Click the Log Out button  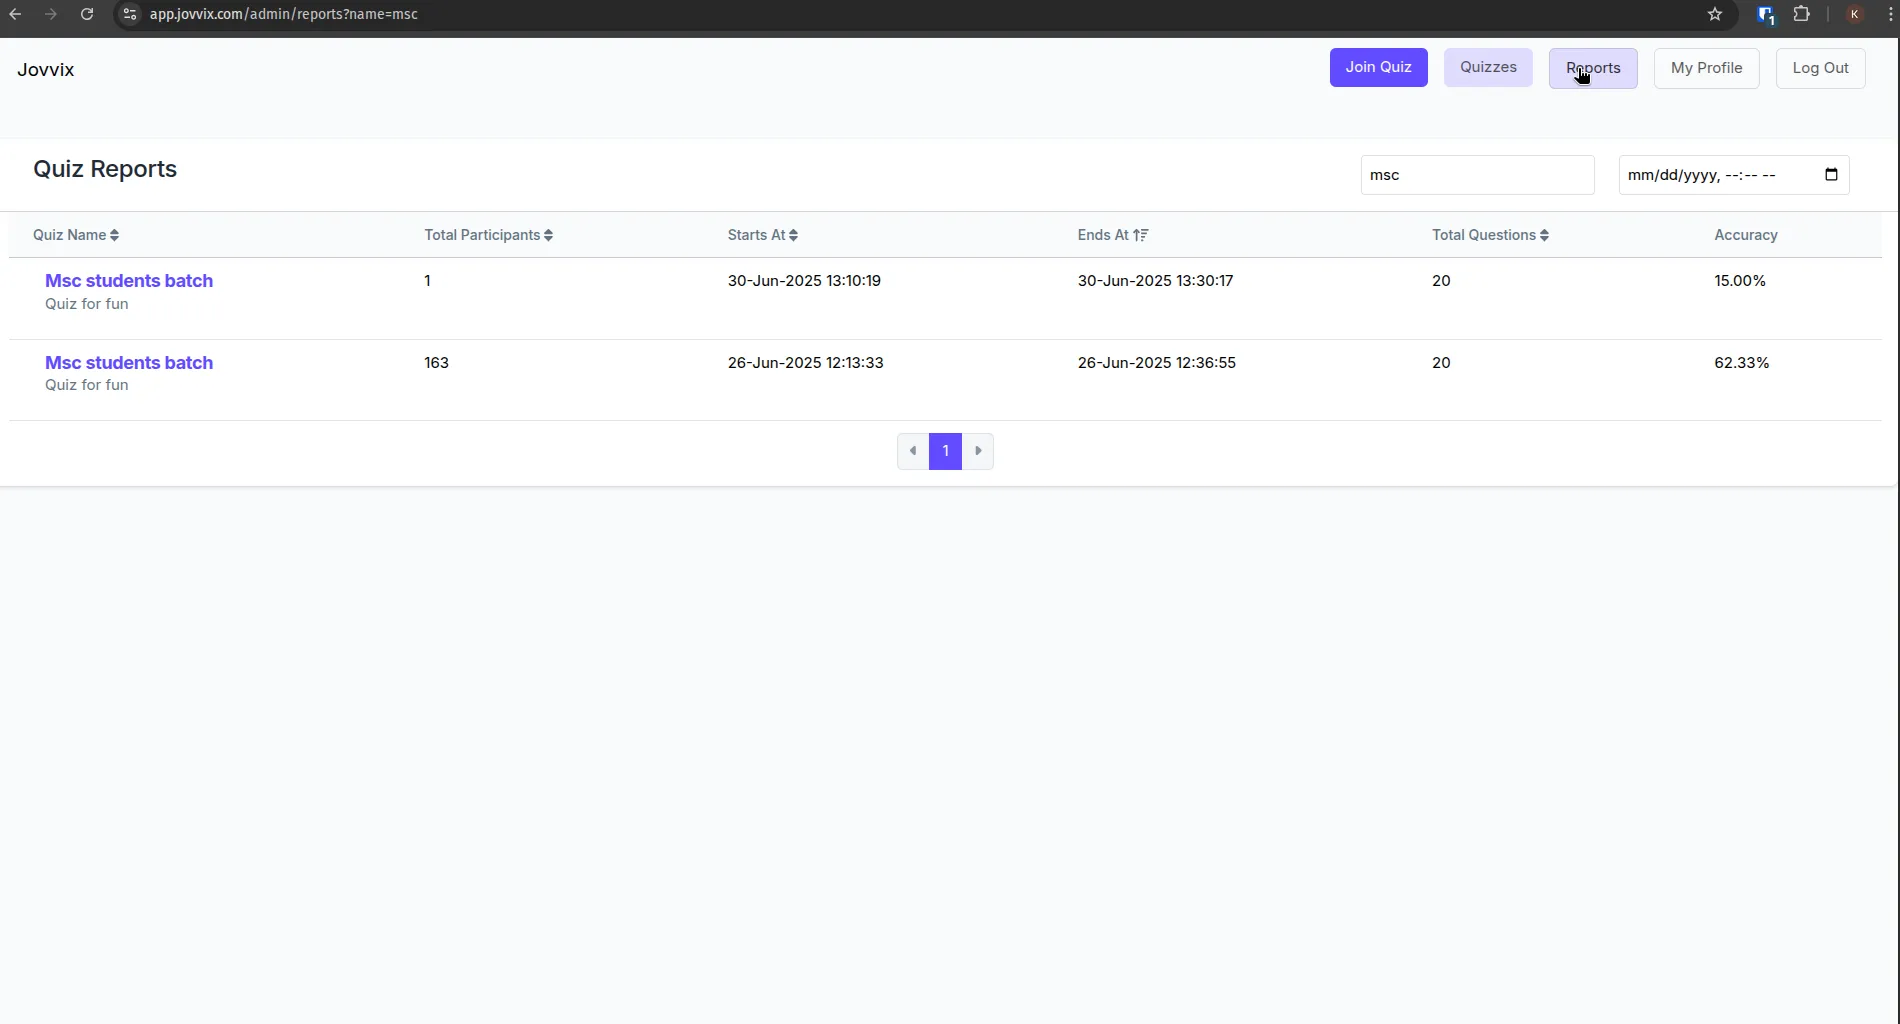[x=1820, y=68]
